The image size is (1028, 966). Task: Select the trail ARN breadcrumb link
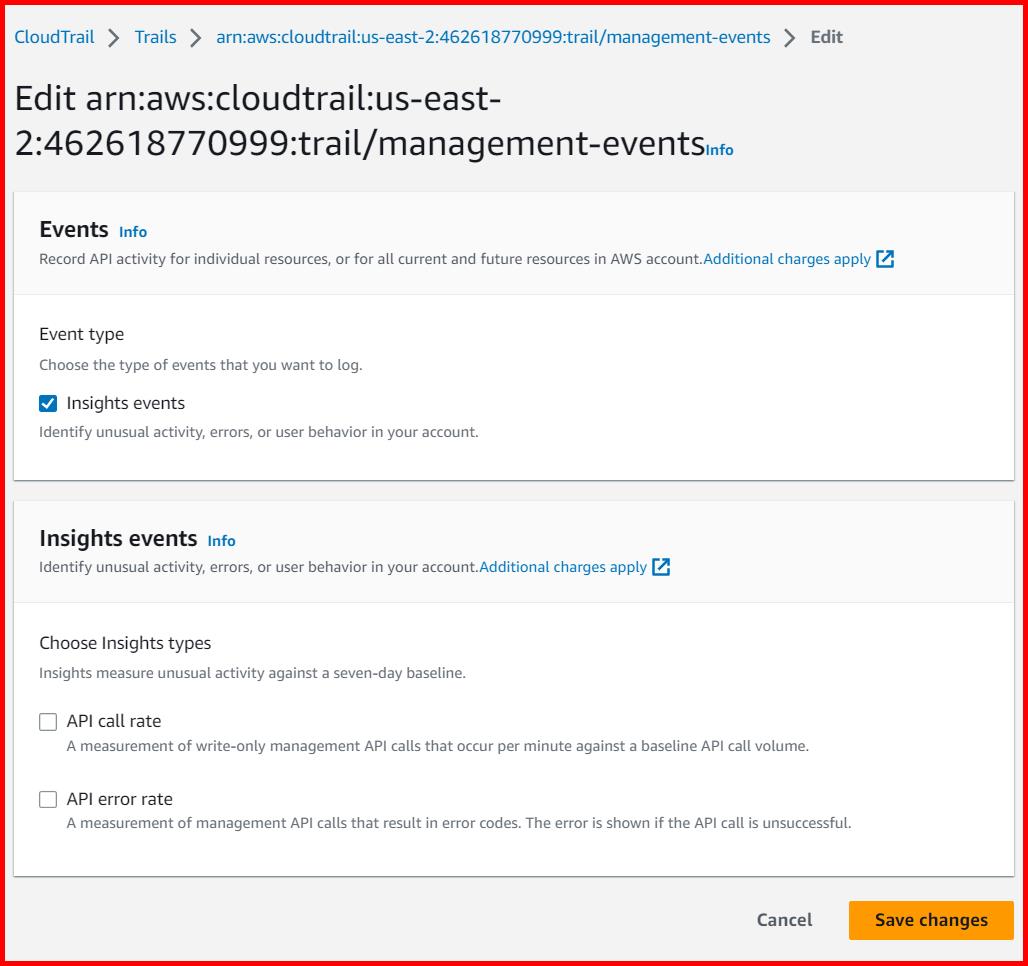(493, 36)
